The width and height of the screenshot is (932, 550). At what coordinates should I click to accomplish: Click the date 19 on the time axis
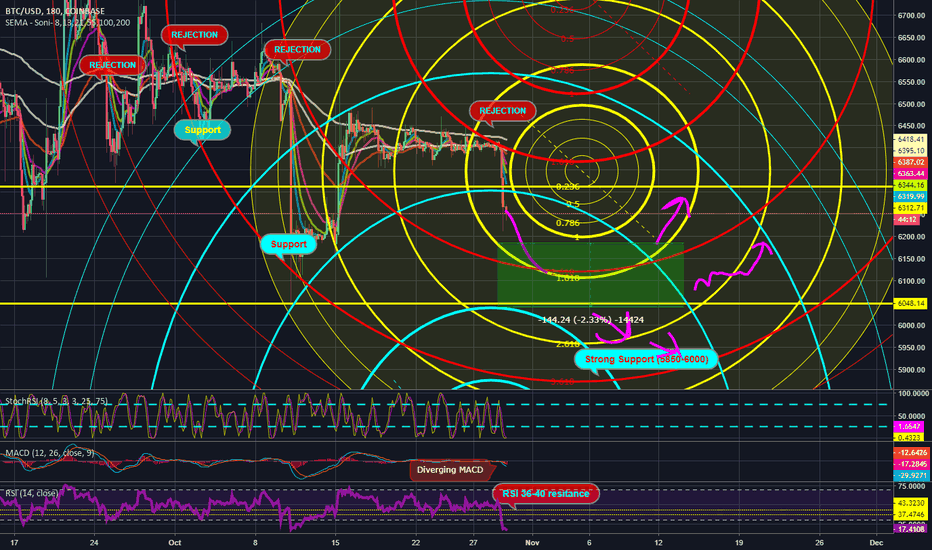pyautogui.click(x=739, y=542)
